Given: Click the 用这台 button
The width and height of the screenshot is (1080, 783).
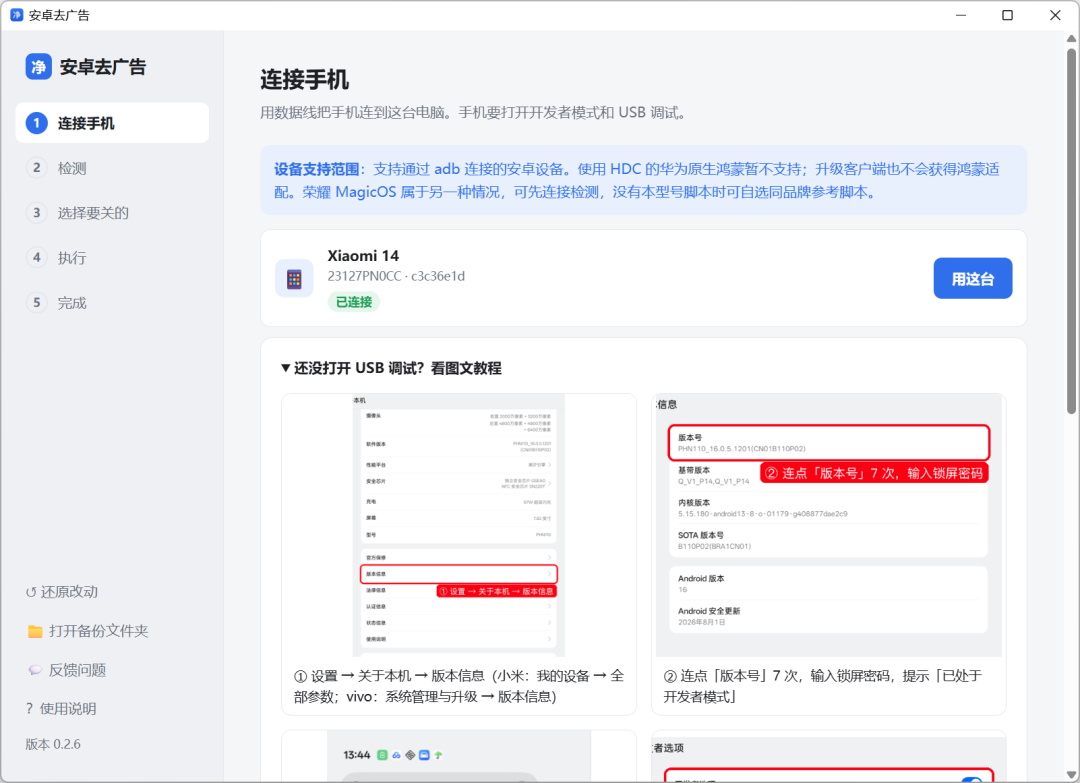Looking at the screenshot, I should coord(973,278).
